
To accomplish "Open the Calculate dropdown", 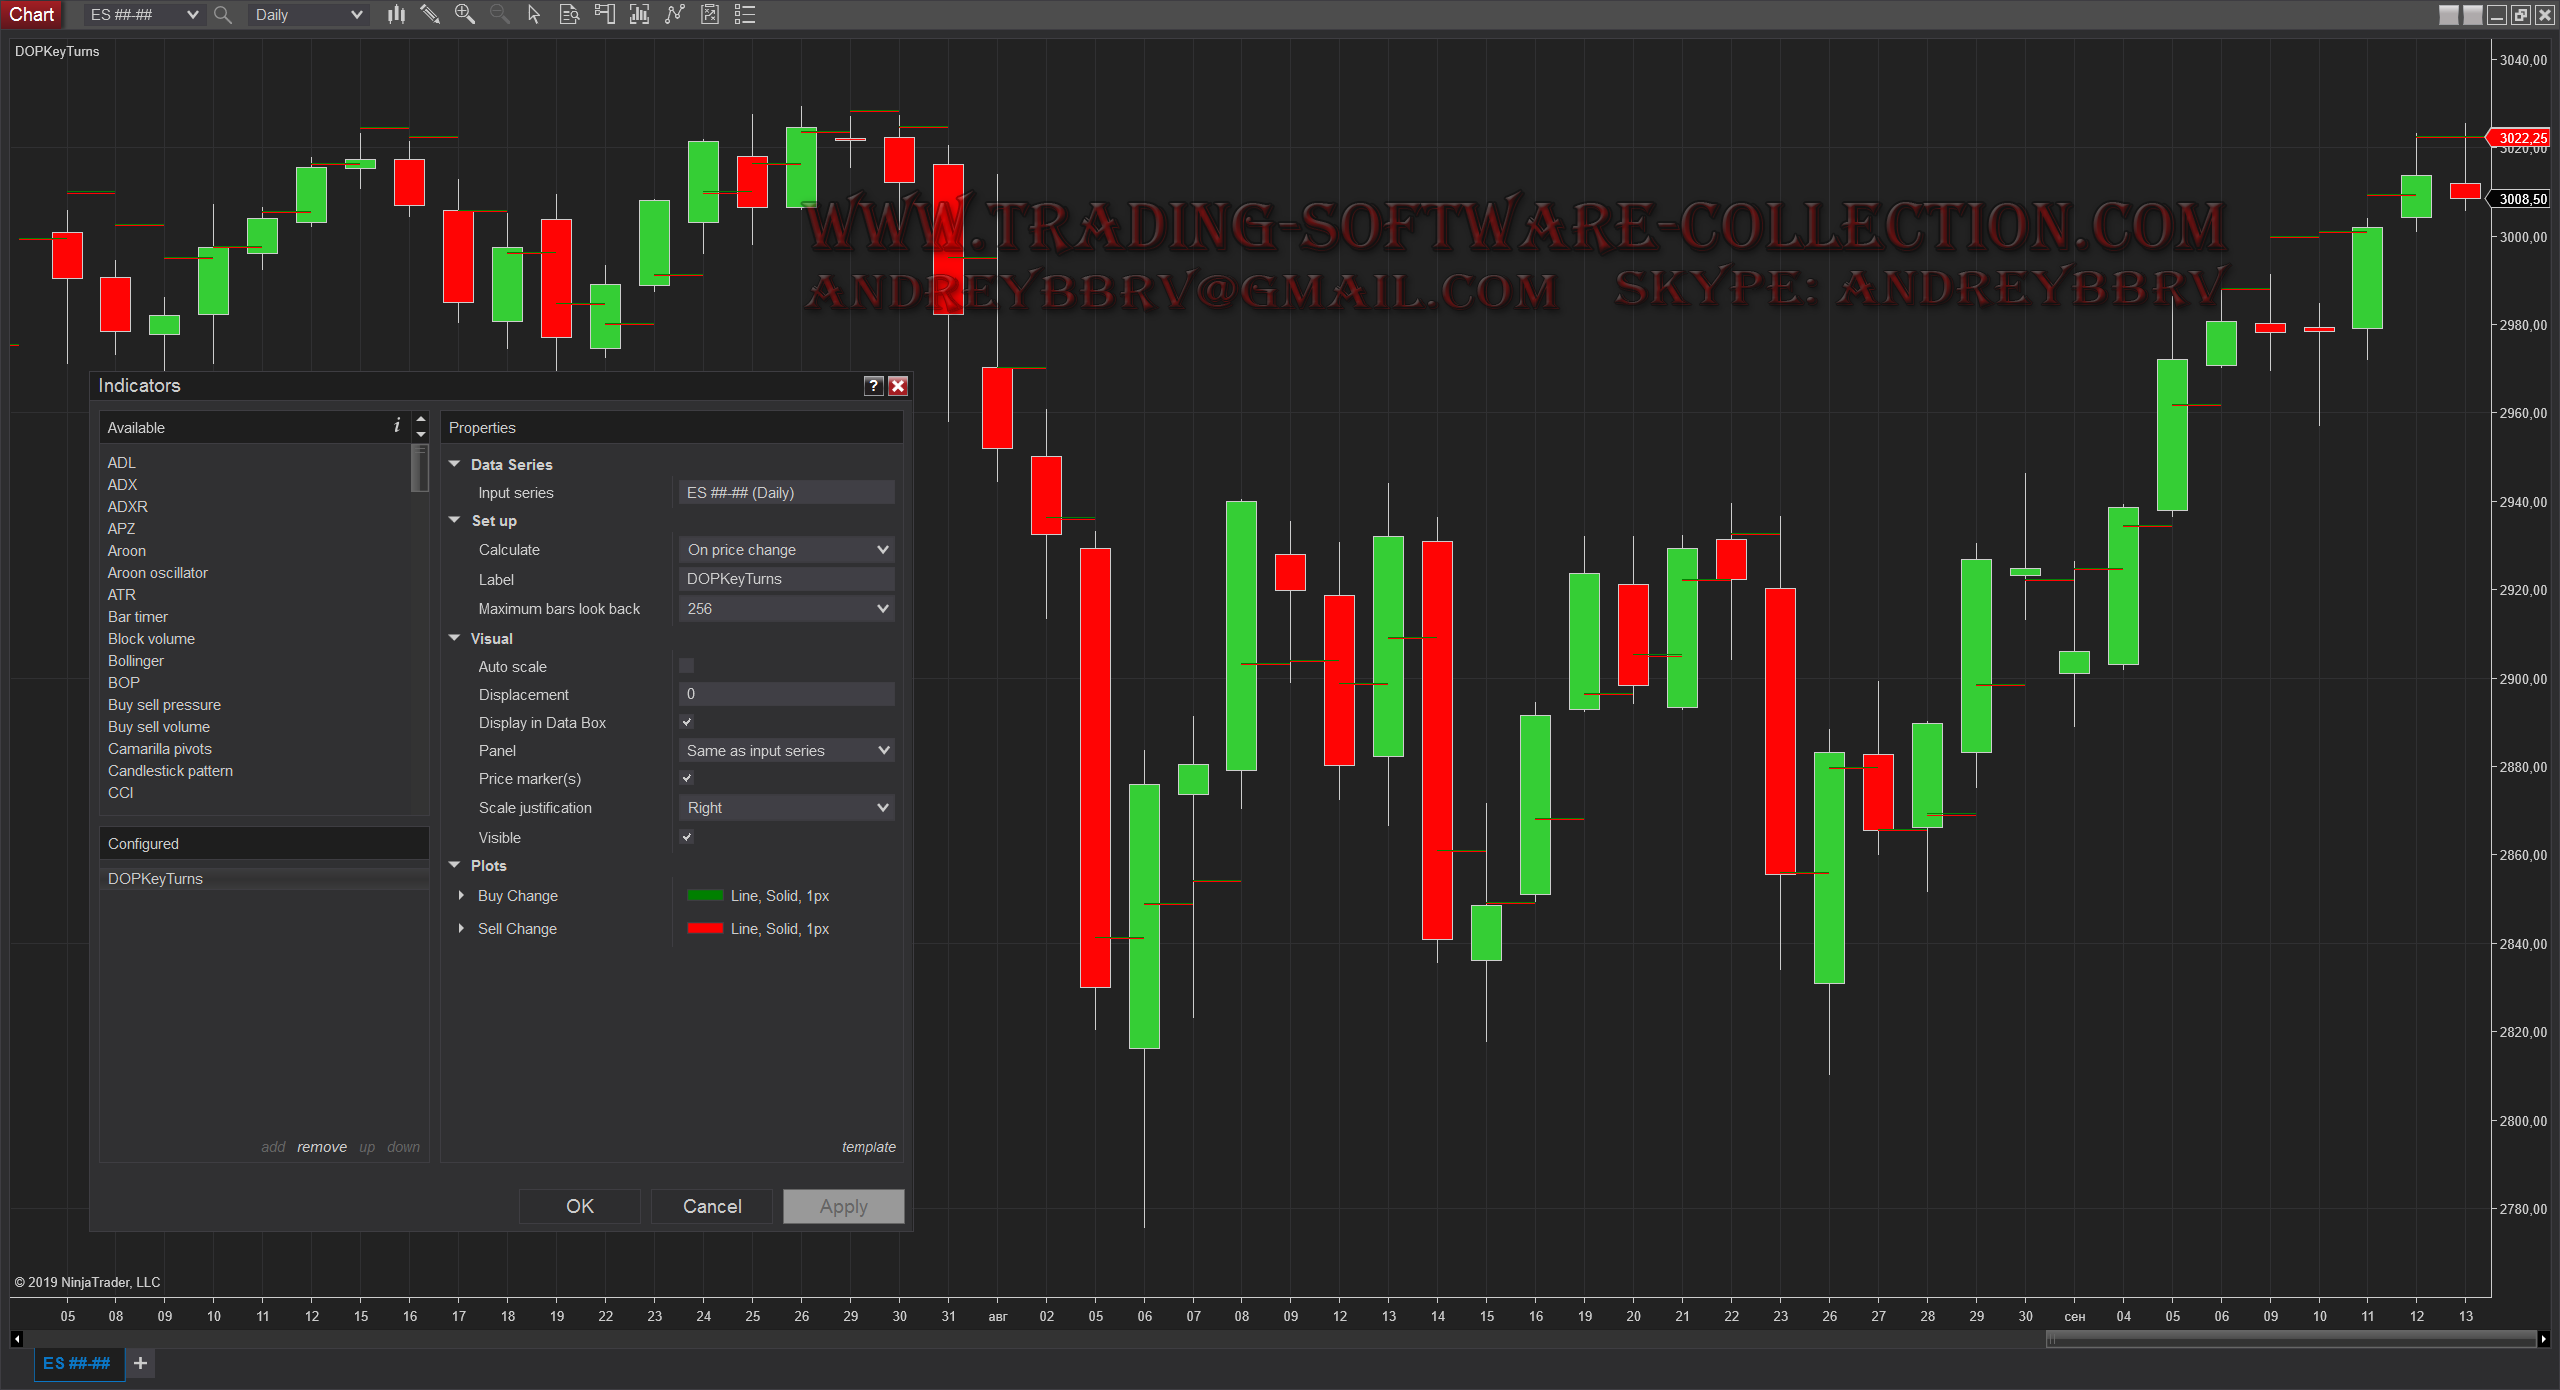I will pos(786,550).
